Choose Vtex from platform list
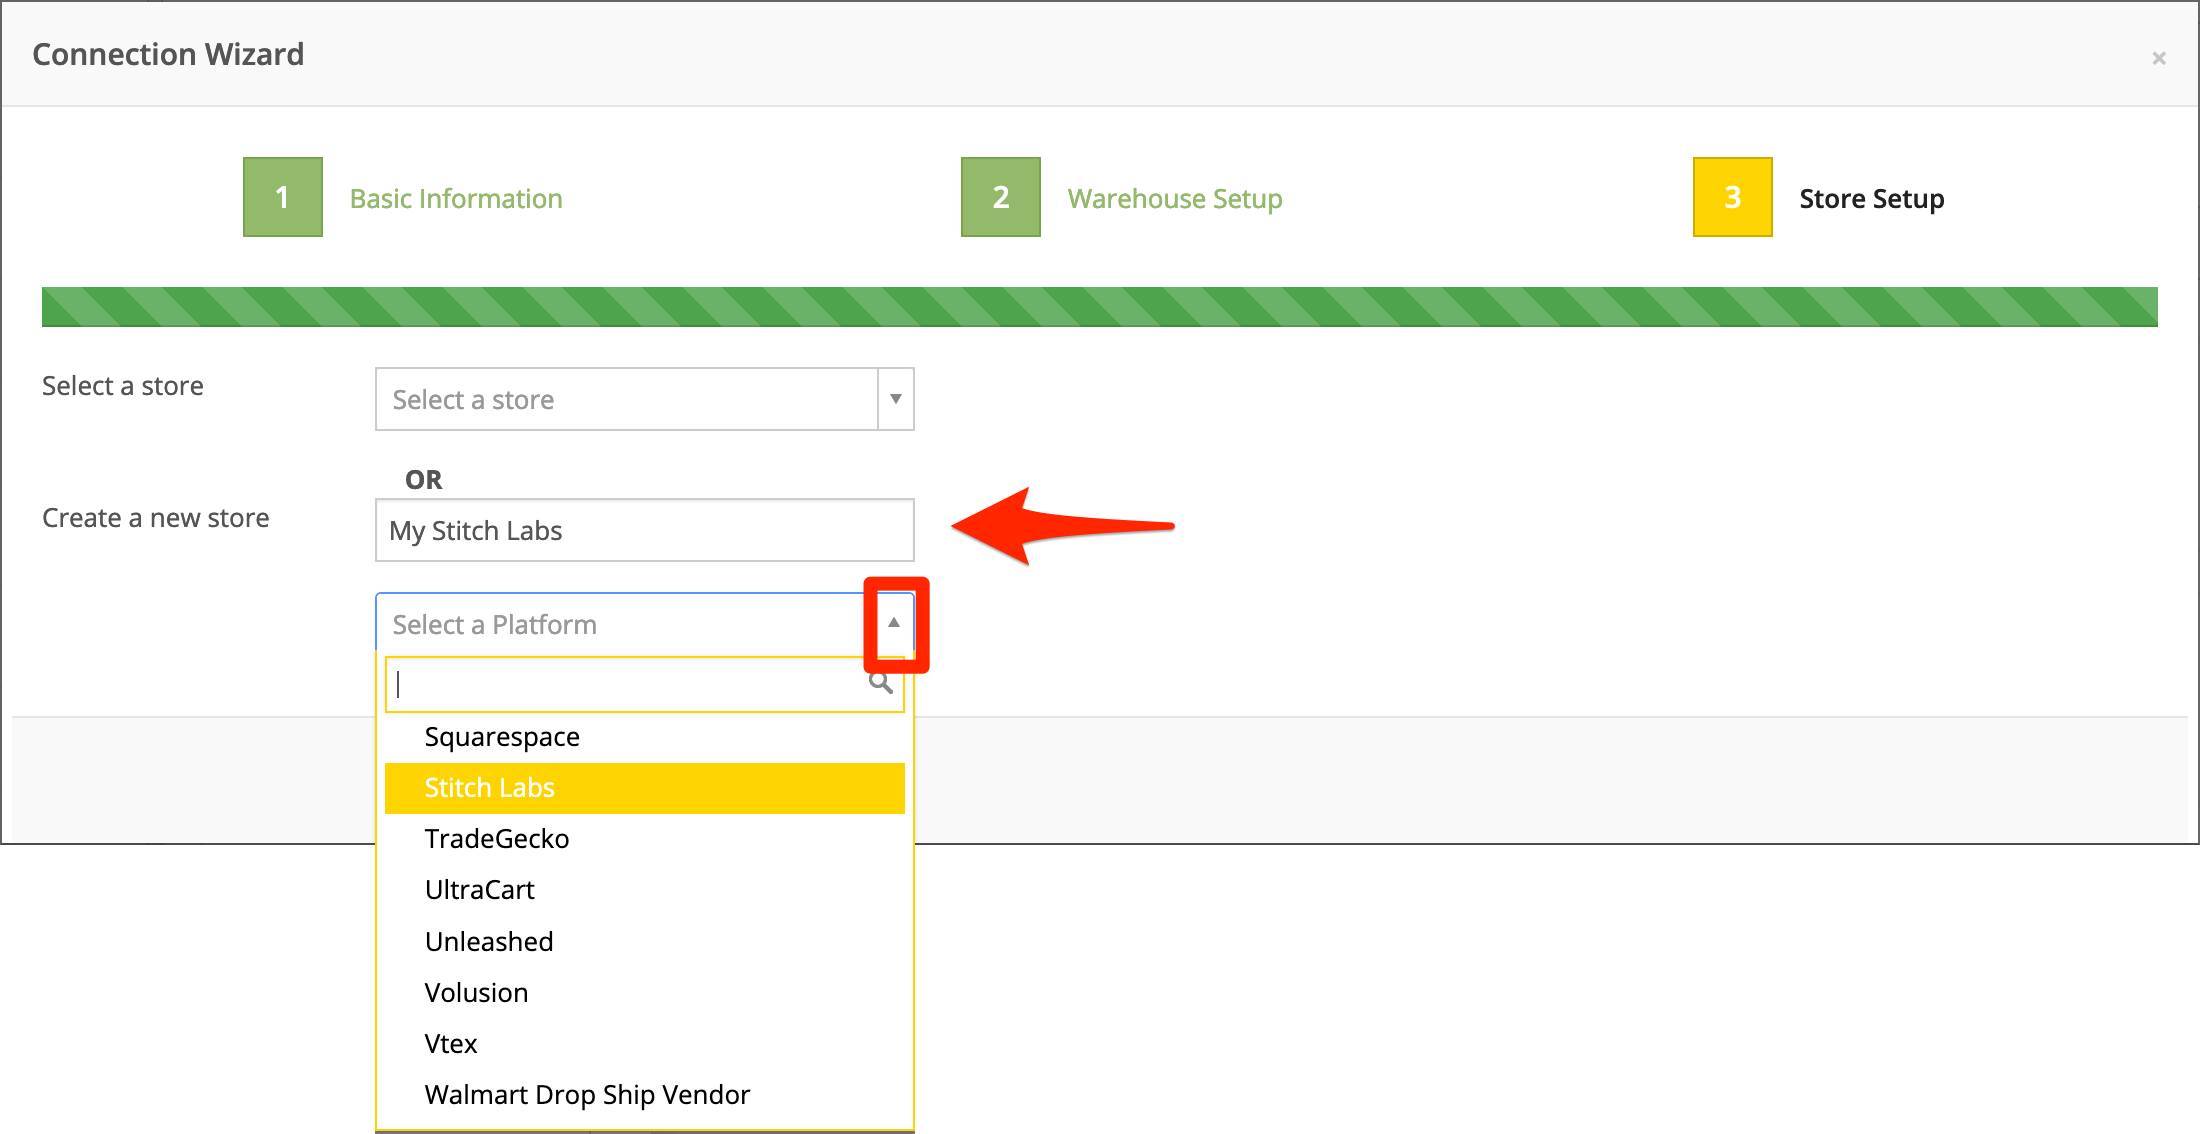Viewport: 2200px width, 1134px height. tap(645, 1044)
